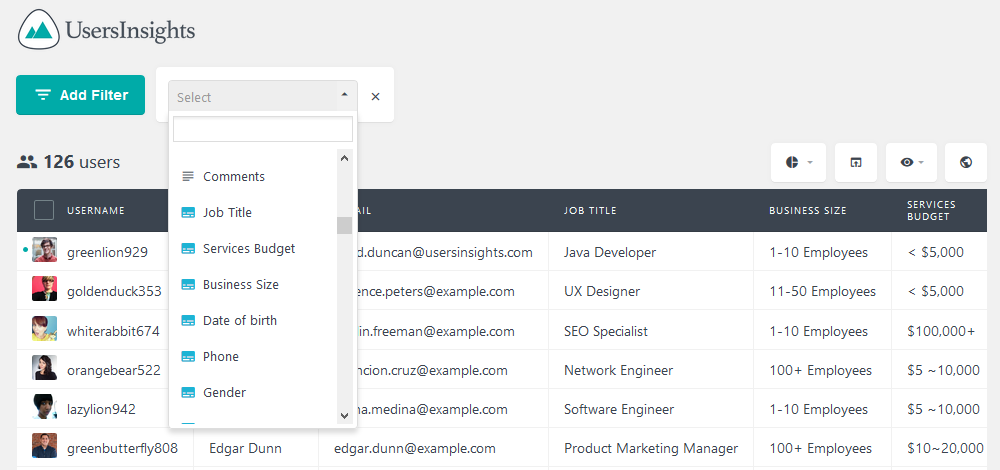This screenshot has width=1000, height=470.
Task: Choose Services Budget from the filter list
Action: point(253,249)
